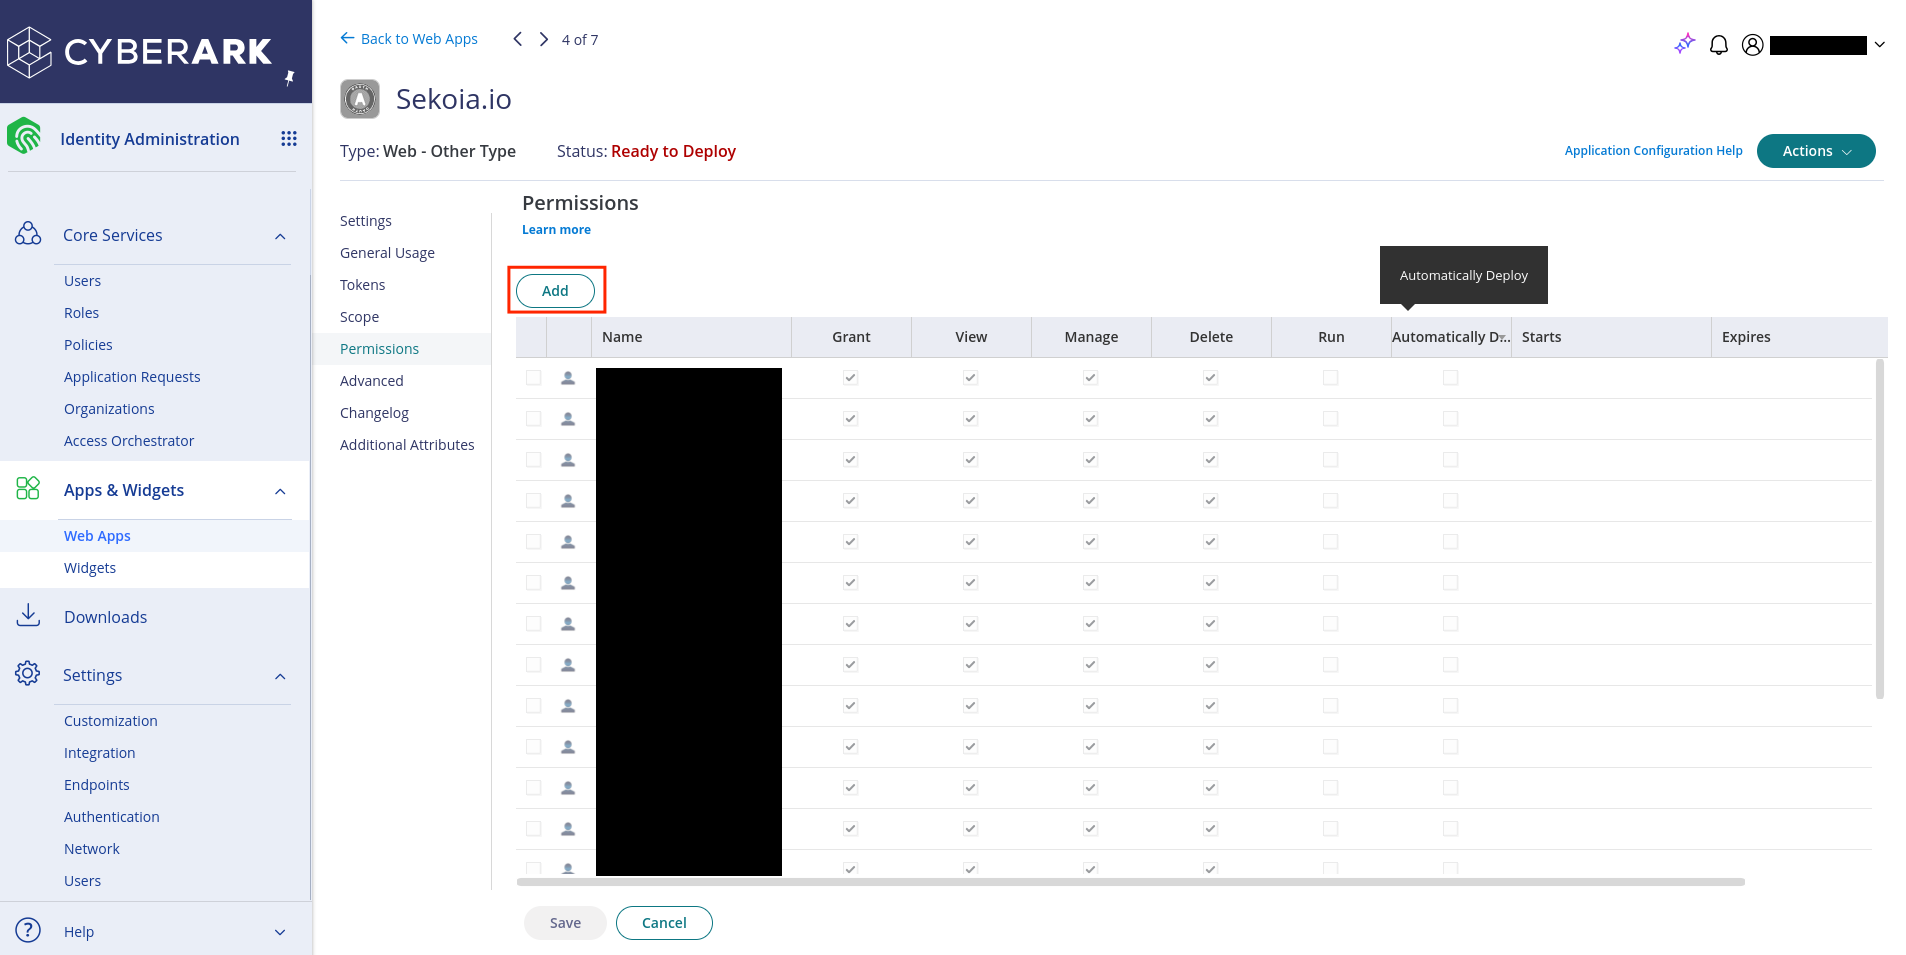Open the Additional Attributes tab

tap(407, 445)
